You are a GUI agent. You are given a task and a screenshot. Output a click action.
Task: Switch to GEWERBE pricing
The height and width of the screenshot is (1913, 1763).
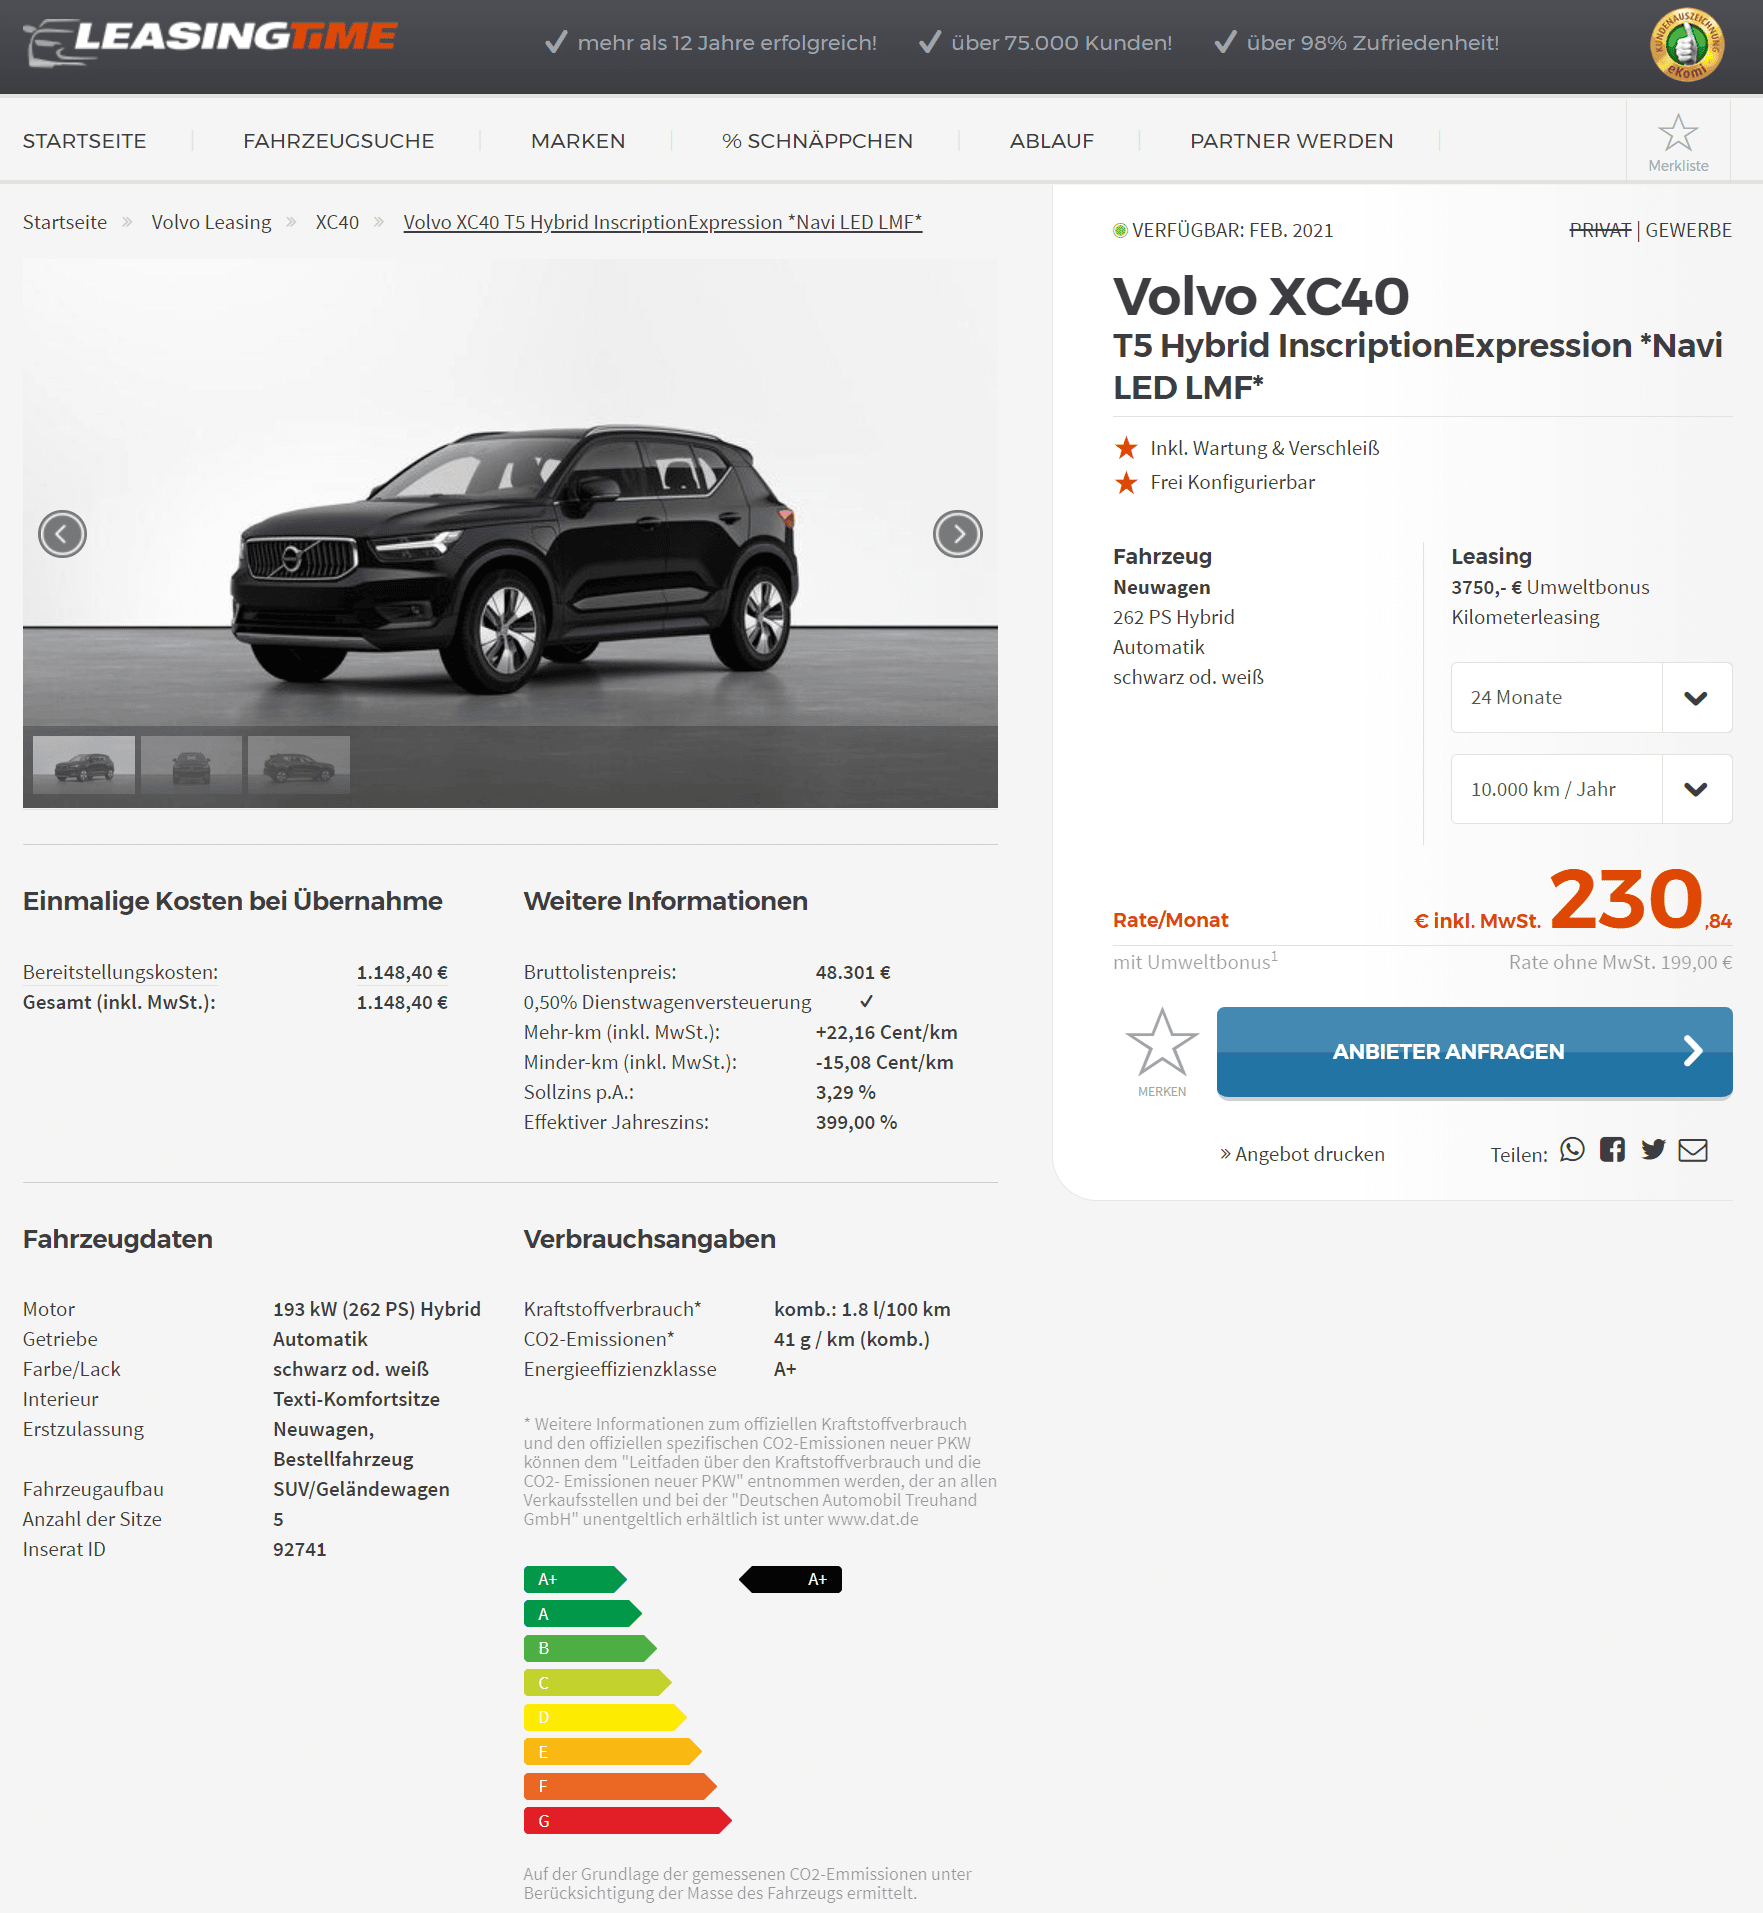coord(1688,230)
